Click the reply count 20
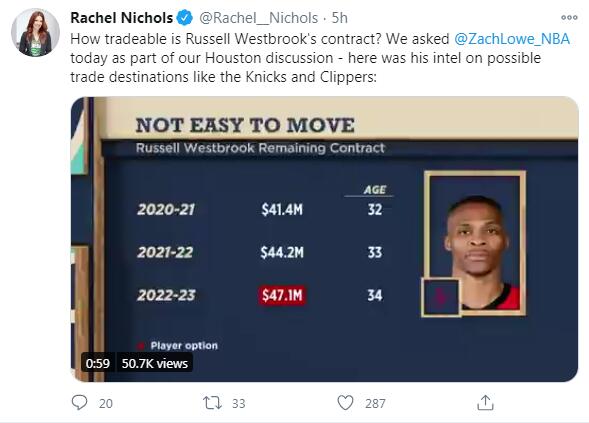Viewport: 589px width, 423px height. point(106,403)
